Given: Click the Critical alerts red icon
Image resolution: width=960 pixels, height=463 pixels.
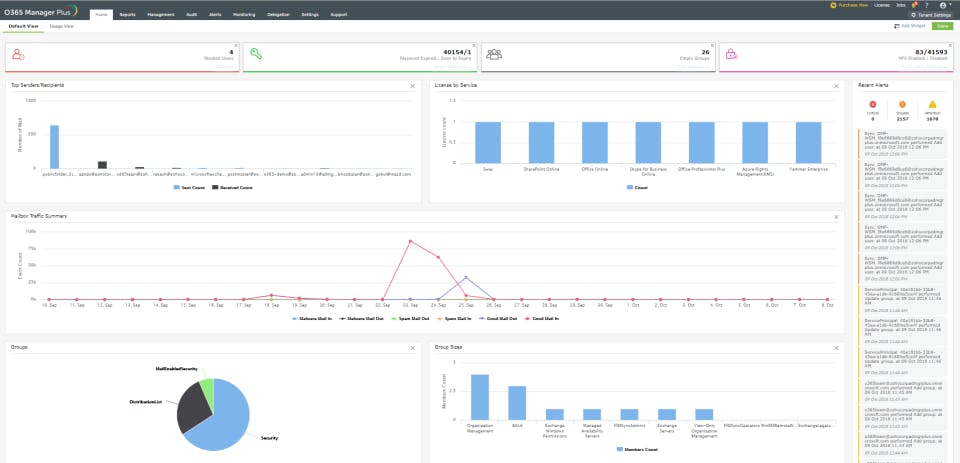Looking at the screenshot, I should (x=873, y=103).
